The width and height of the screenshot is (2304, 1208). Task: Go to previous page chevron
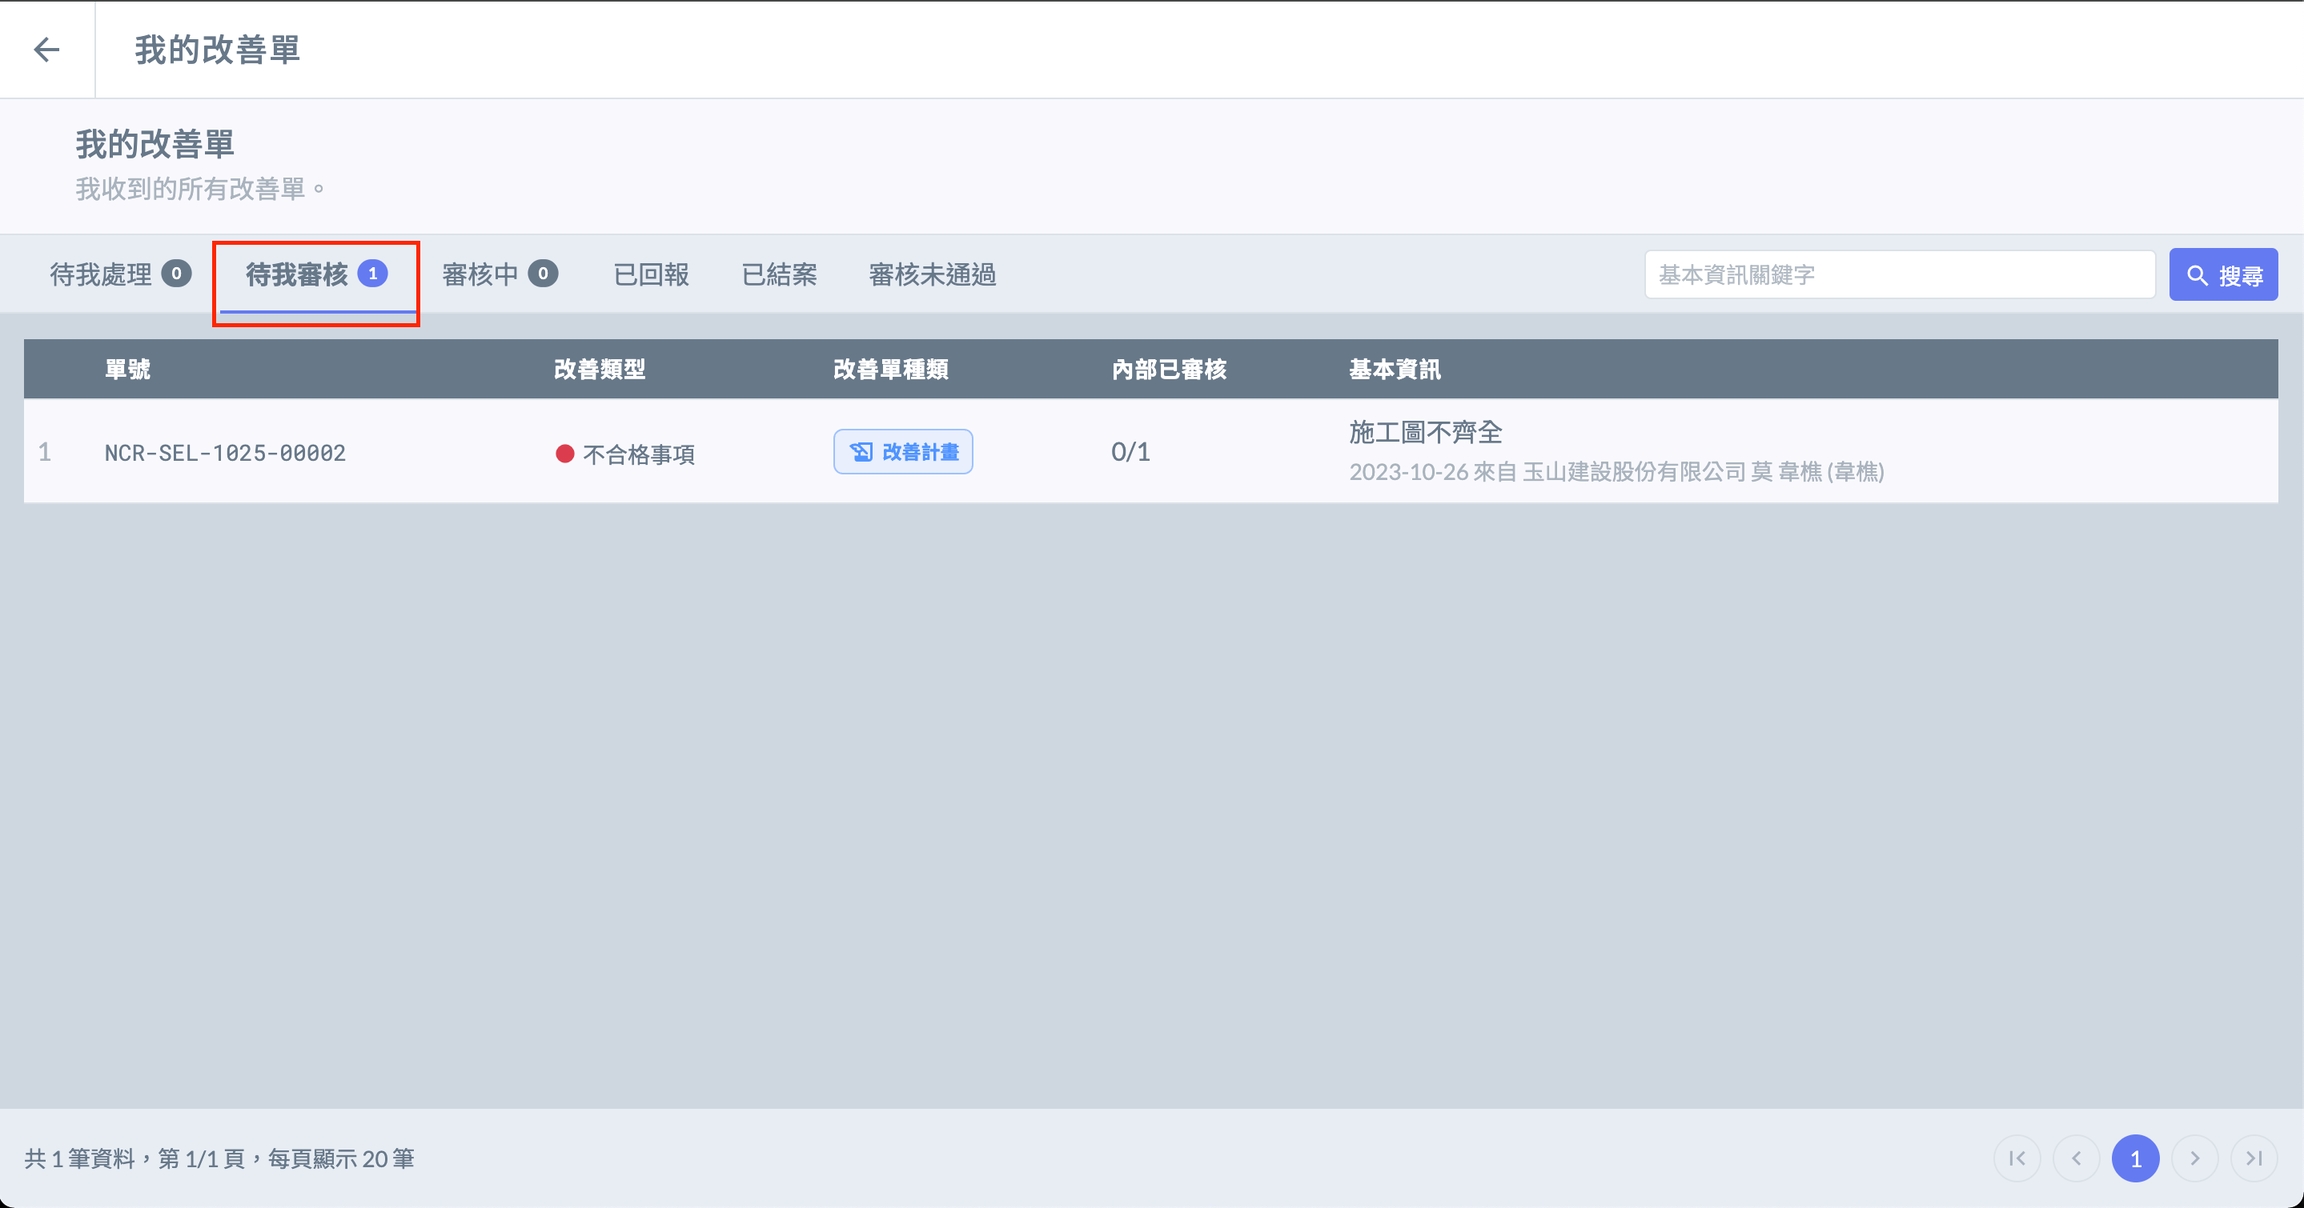(x=2076, y=1158)
